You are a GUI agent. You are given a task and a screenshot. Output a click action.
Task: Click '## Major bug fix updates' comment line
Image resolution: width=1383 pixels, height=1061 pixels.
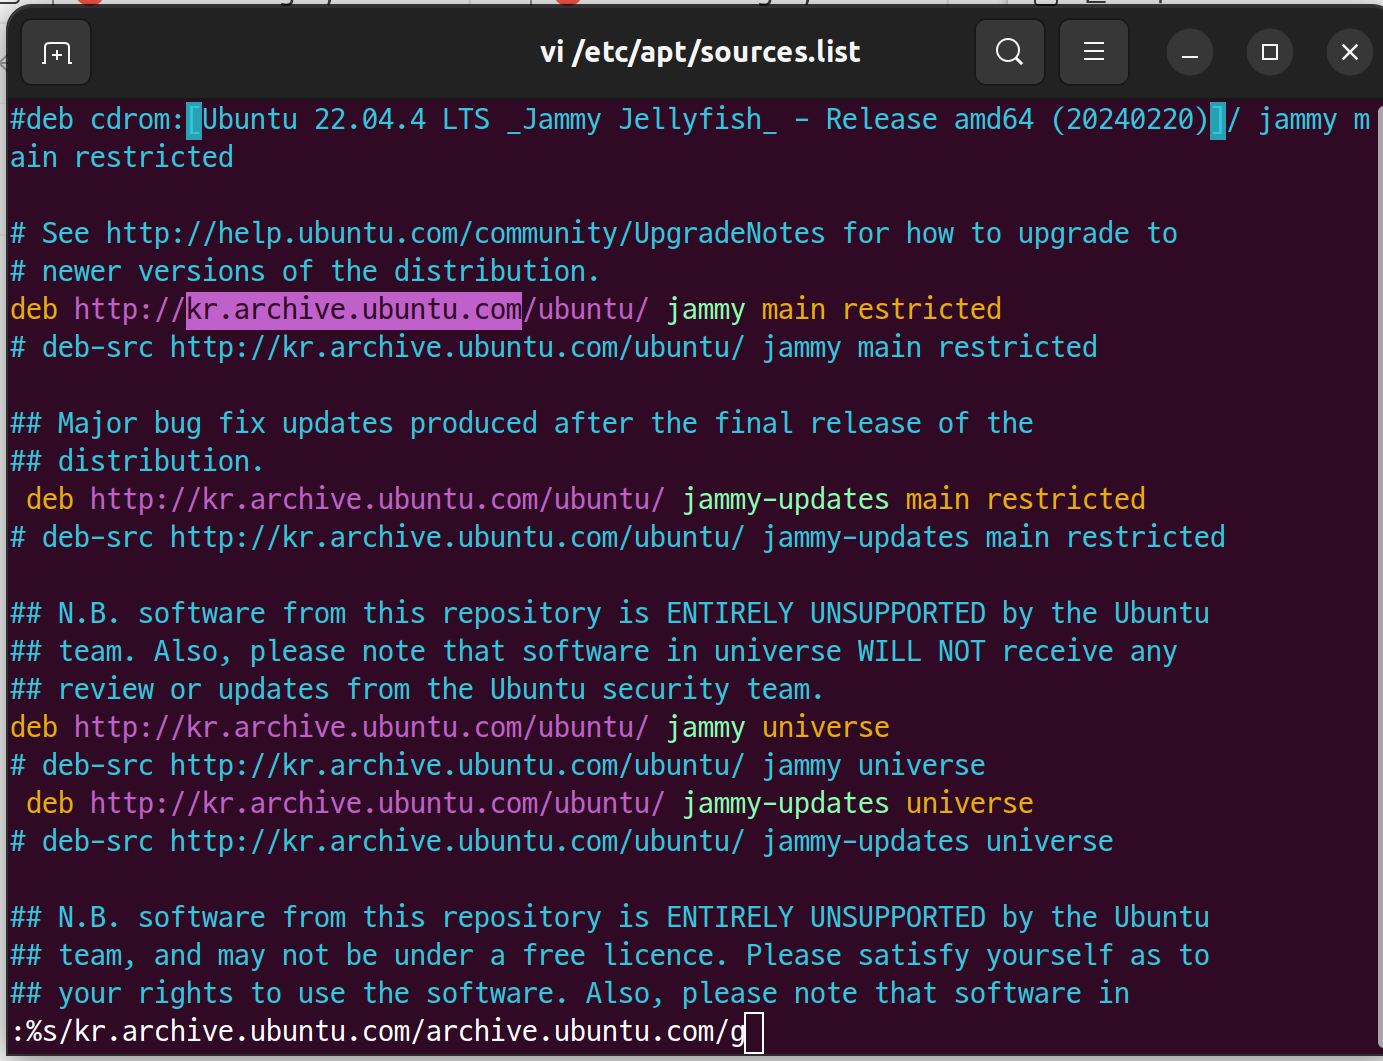pyautogui.click(x=522, y=424)
